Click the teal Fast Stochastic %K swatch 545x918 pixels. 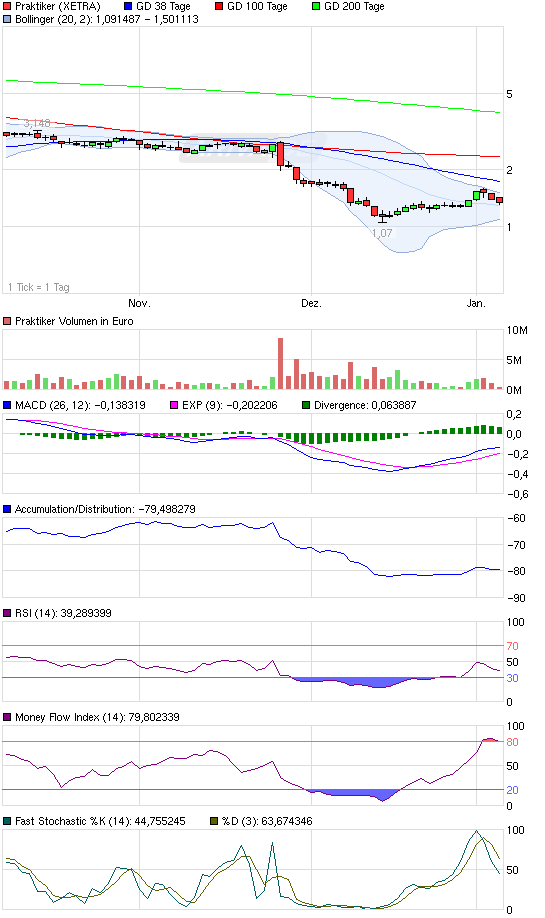pos(7,821)
